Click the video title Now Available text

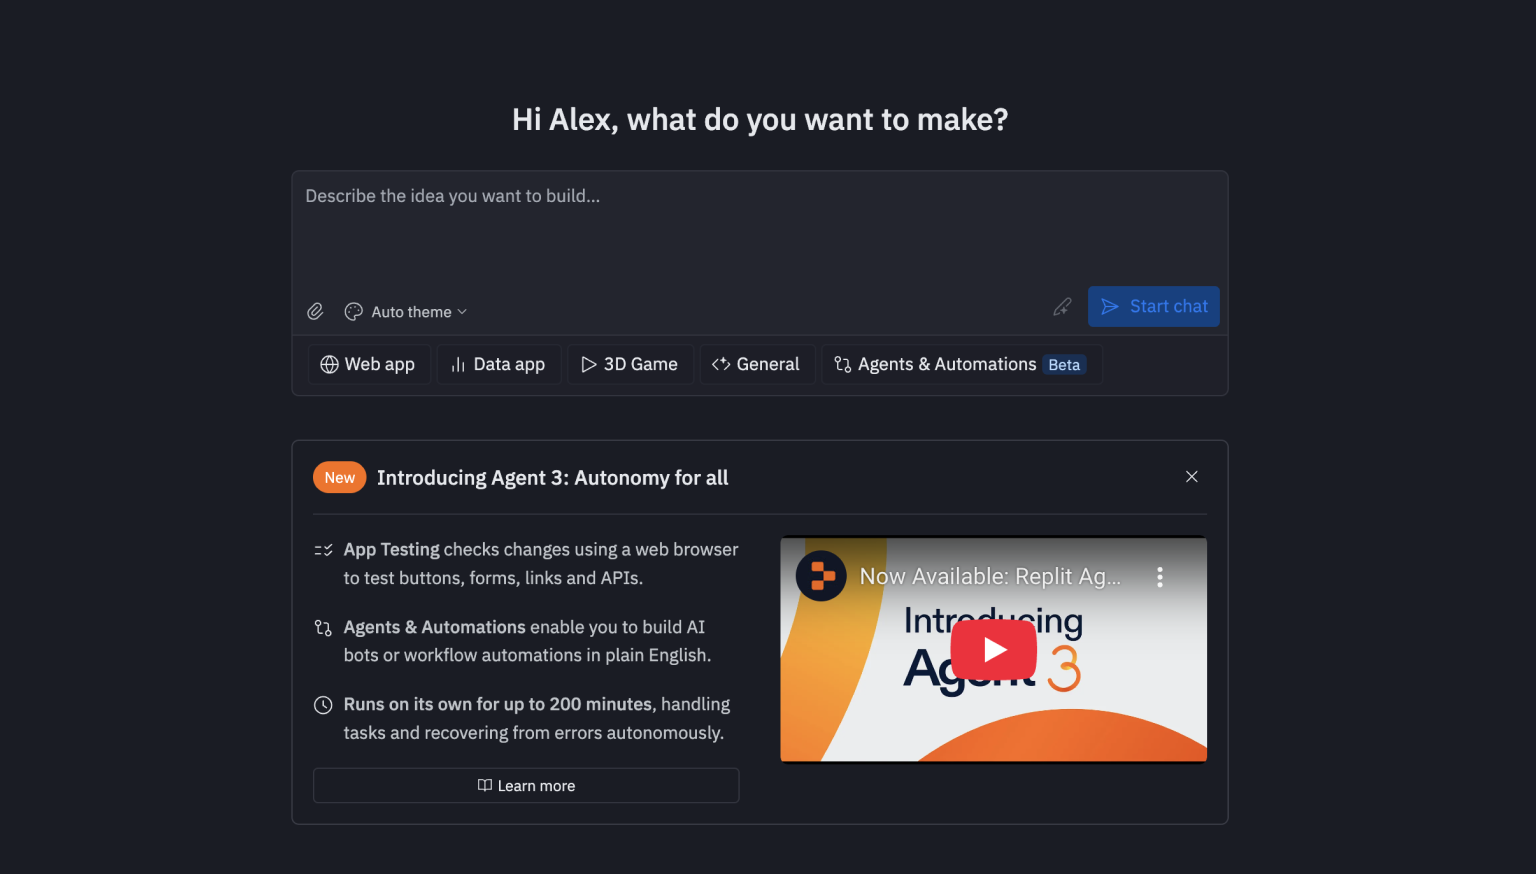990,577
